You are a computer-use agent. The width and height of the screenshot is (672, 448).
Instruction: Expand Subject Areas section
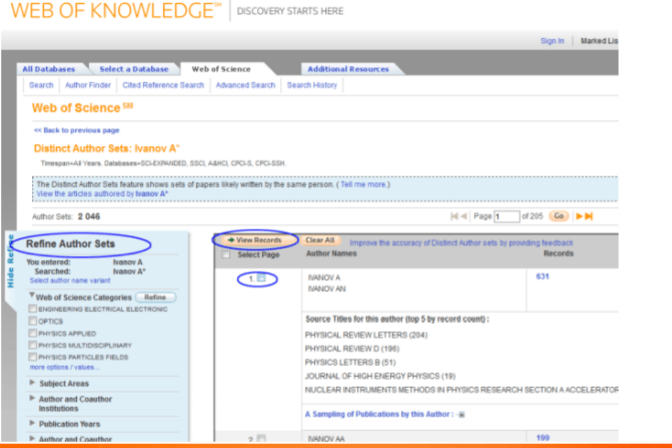[x=32, y=382]
